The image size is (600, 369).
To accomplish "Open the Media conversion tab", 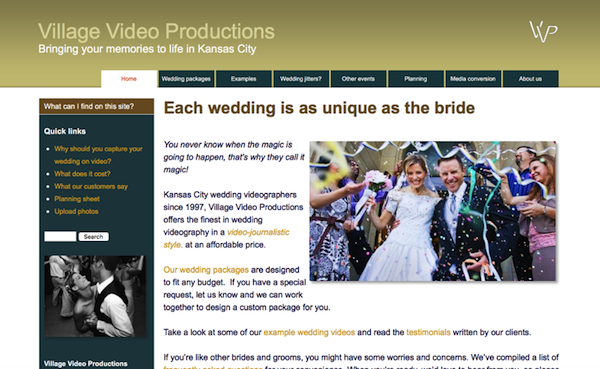I will tap(473, 79).
